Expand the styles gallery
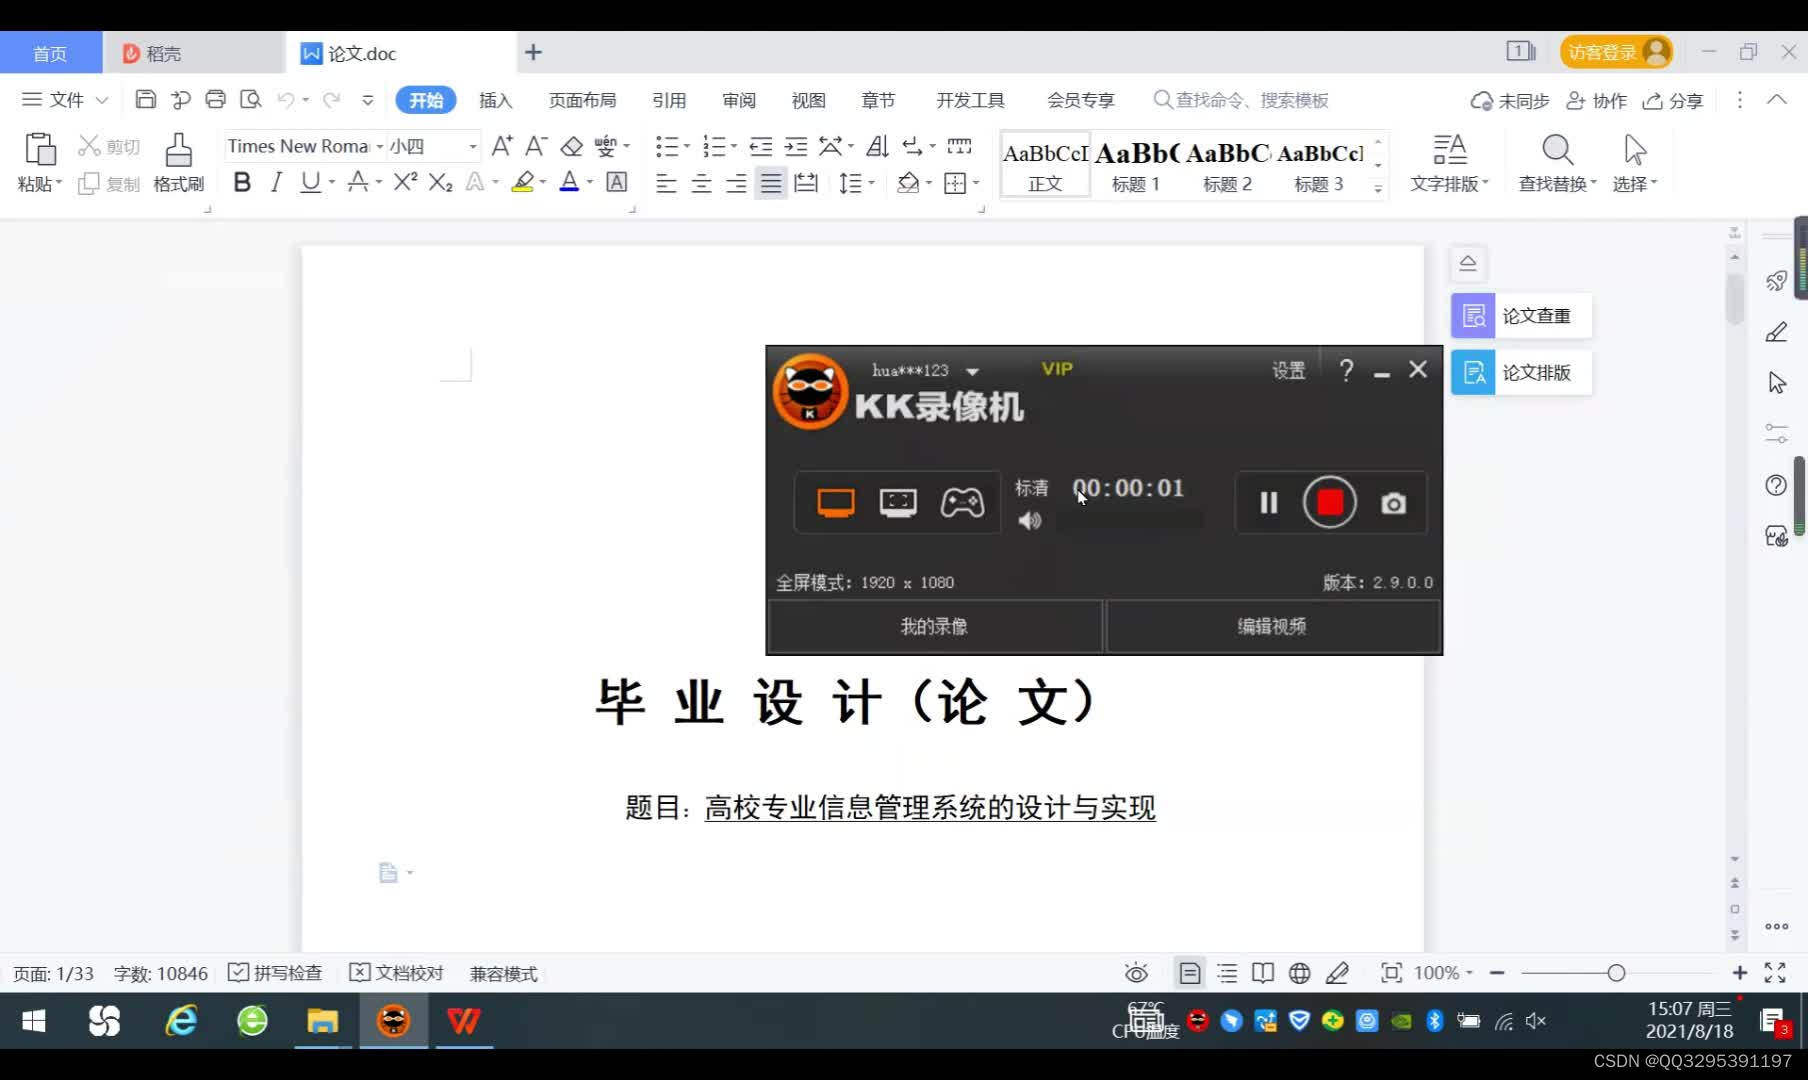Screen dimensions: 1808x1080 tap(1378, 188)
